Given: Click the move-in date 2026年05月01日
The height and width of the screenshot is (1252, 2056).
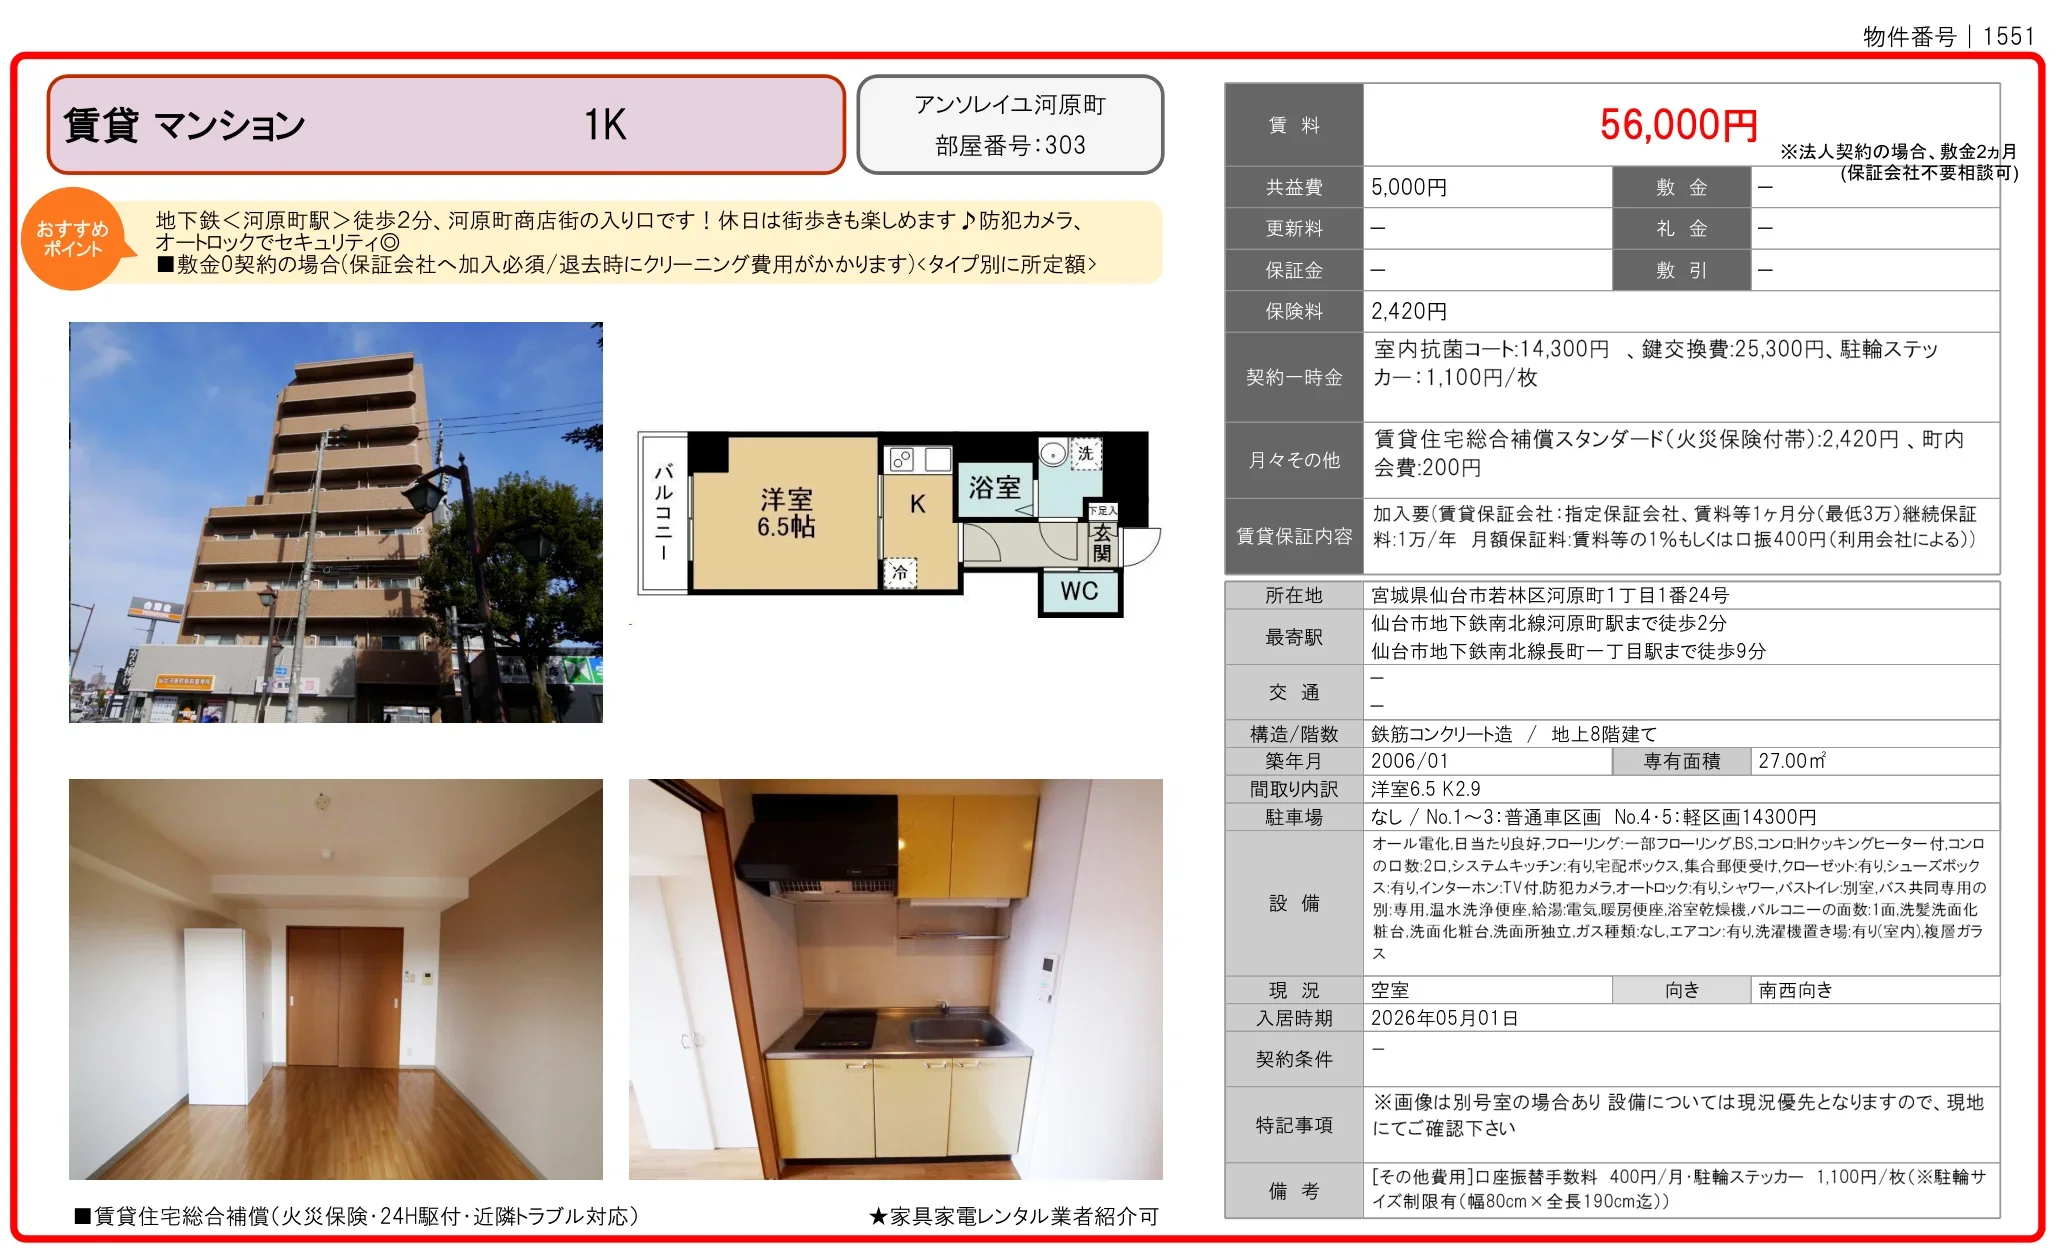Looking at the screenshot, I should tap(1444, 1018).
